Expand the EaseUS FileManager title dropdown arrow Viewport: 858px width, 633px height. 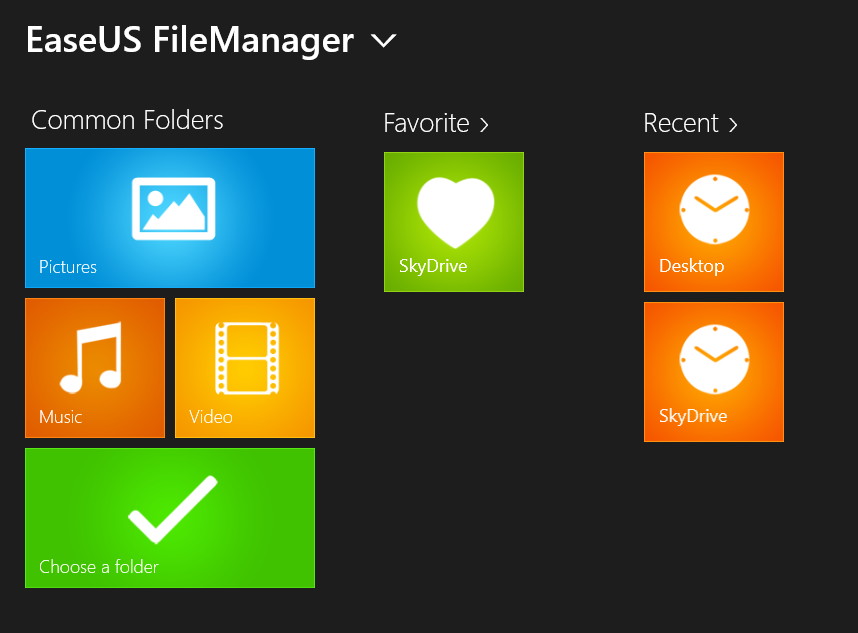[x=383, y=41]
